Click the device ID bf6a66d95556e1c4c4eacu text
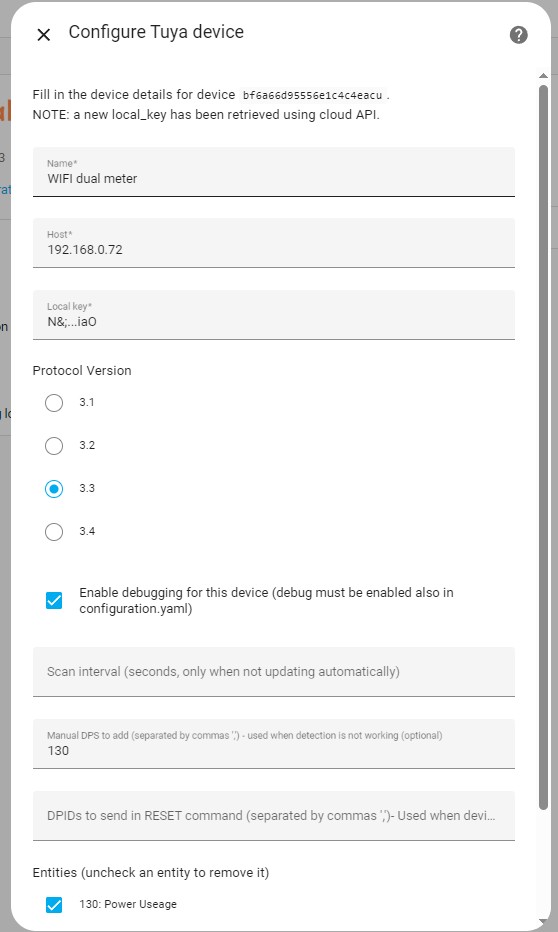558x932 pixels. tap(313, 95)
